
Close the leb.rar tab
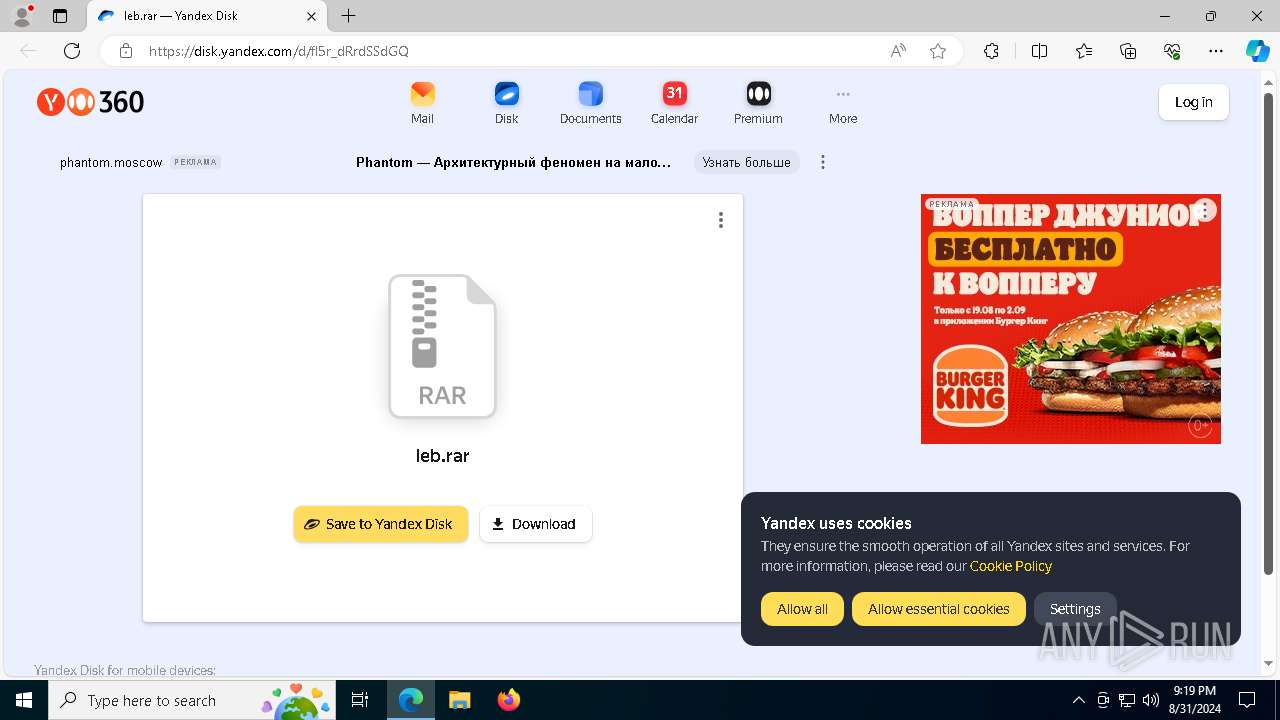pos(311,16)
